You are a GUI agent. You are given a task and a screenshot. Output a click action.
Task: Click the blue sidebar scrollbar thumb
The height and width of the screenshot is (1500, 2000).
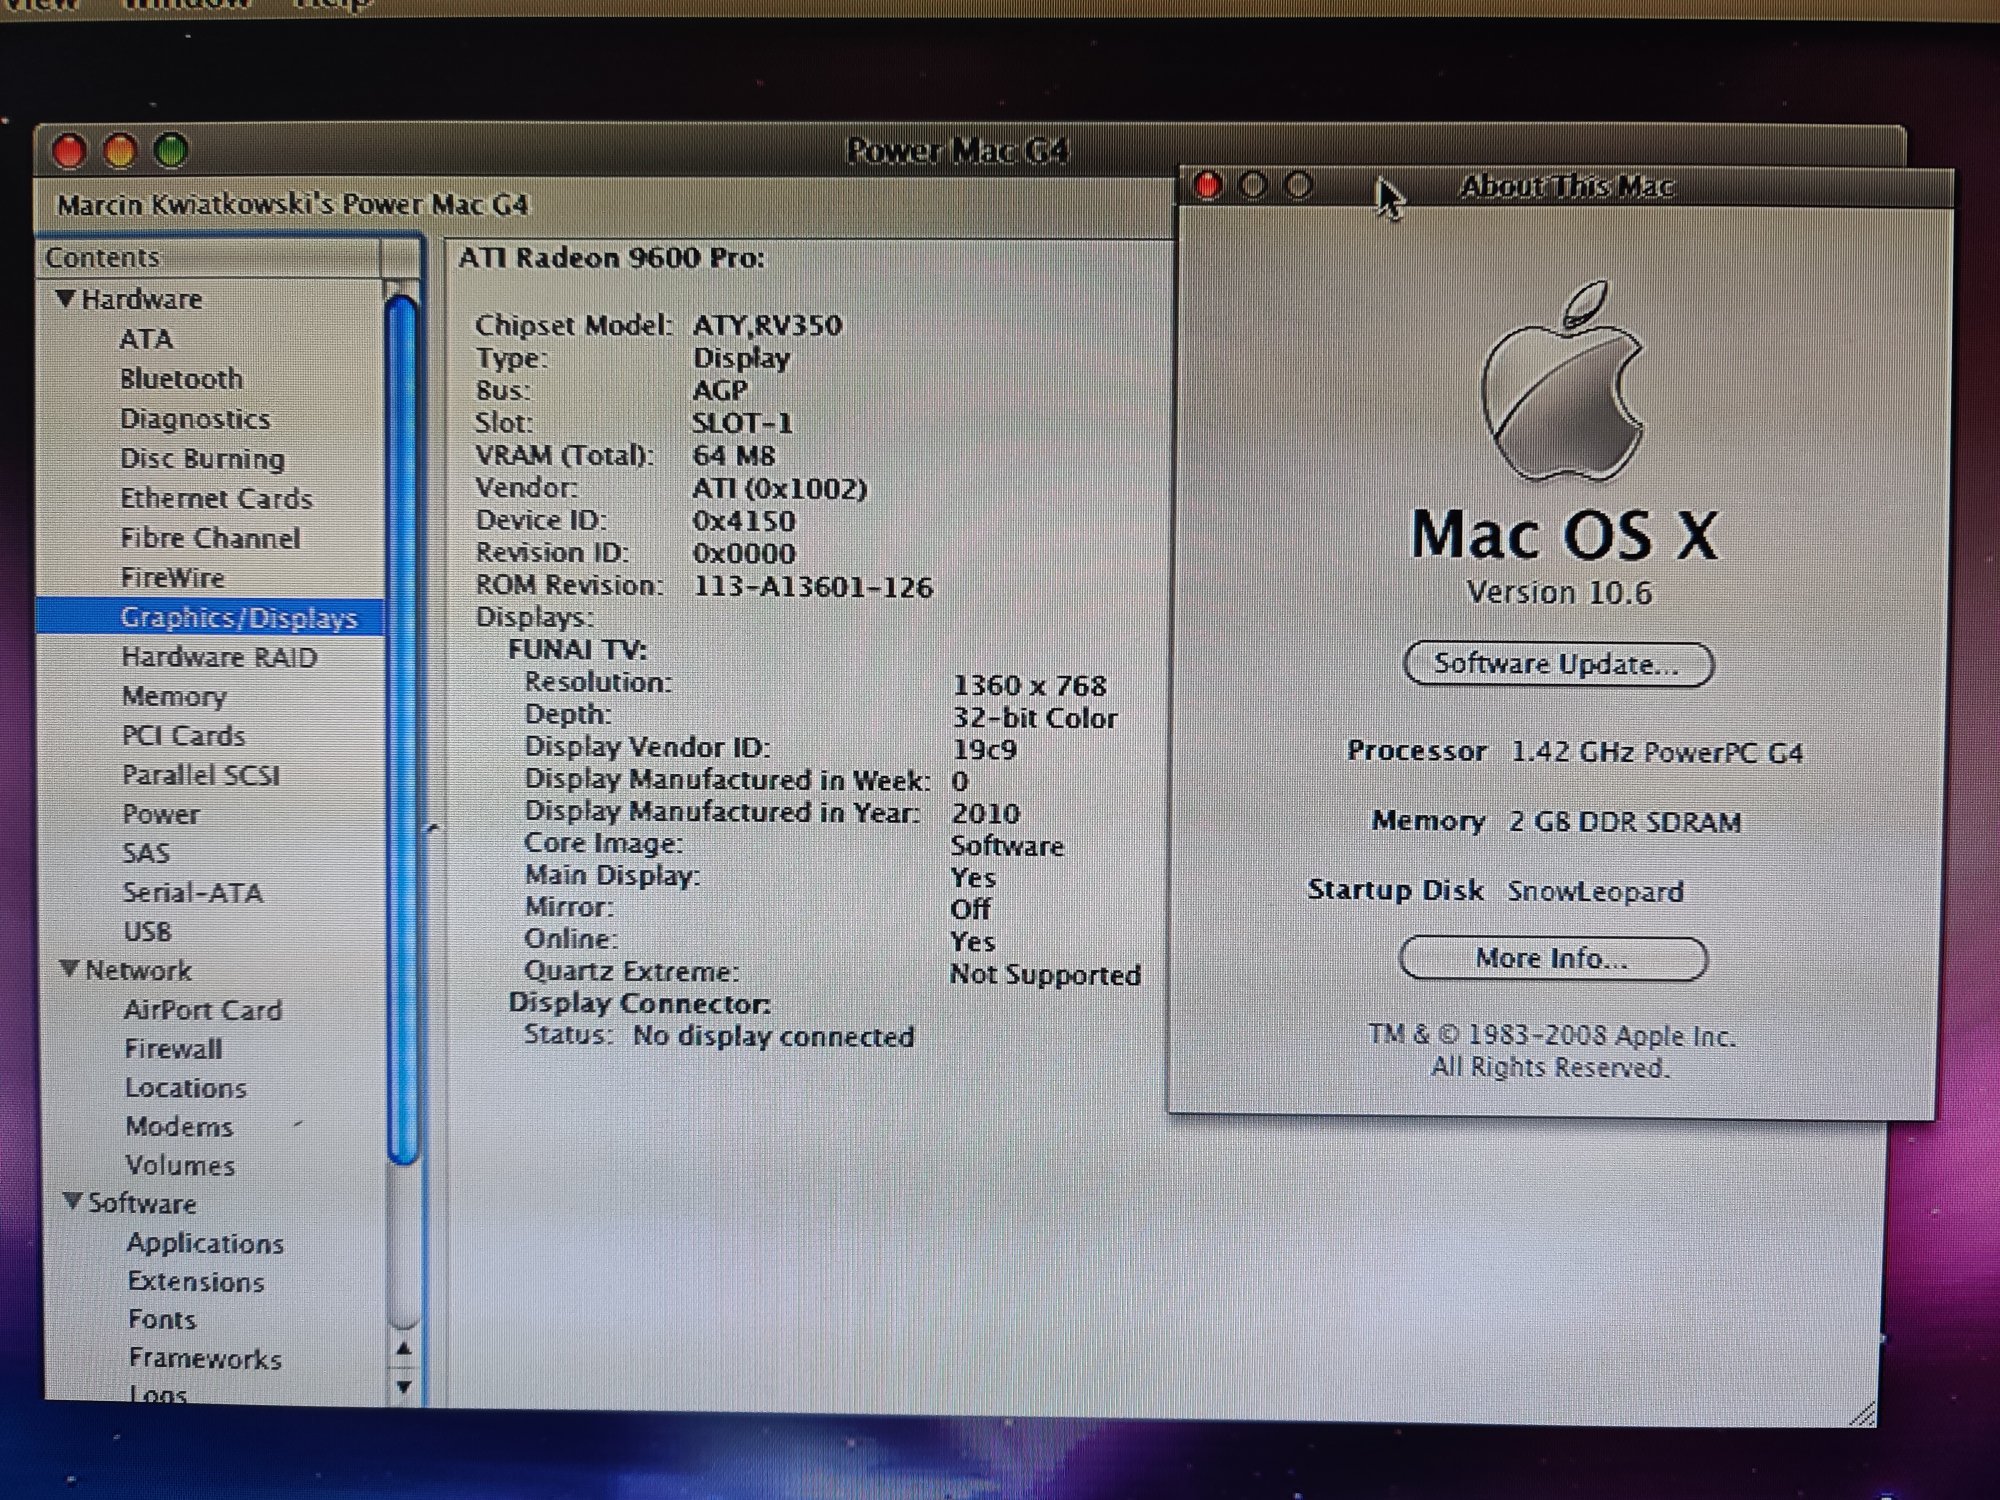click(x=402, y=730)
